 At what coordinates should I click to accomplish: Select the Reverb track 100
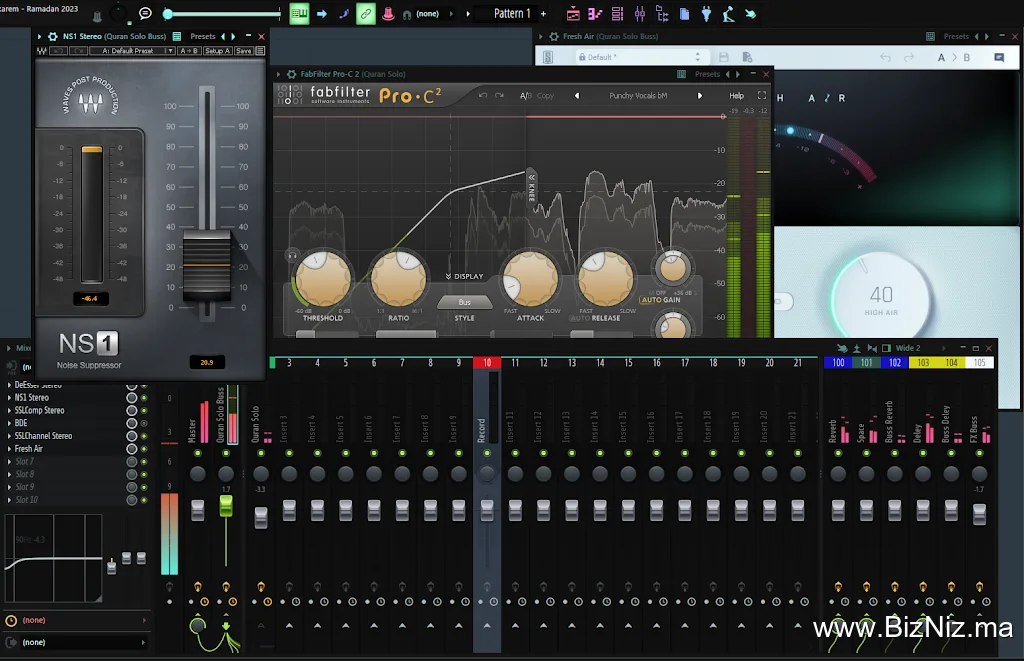tap(838, 363)
